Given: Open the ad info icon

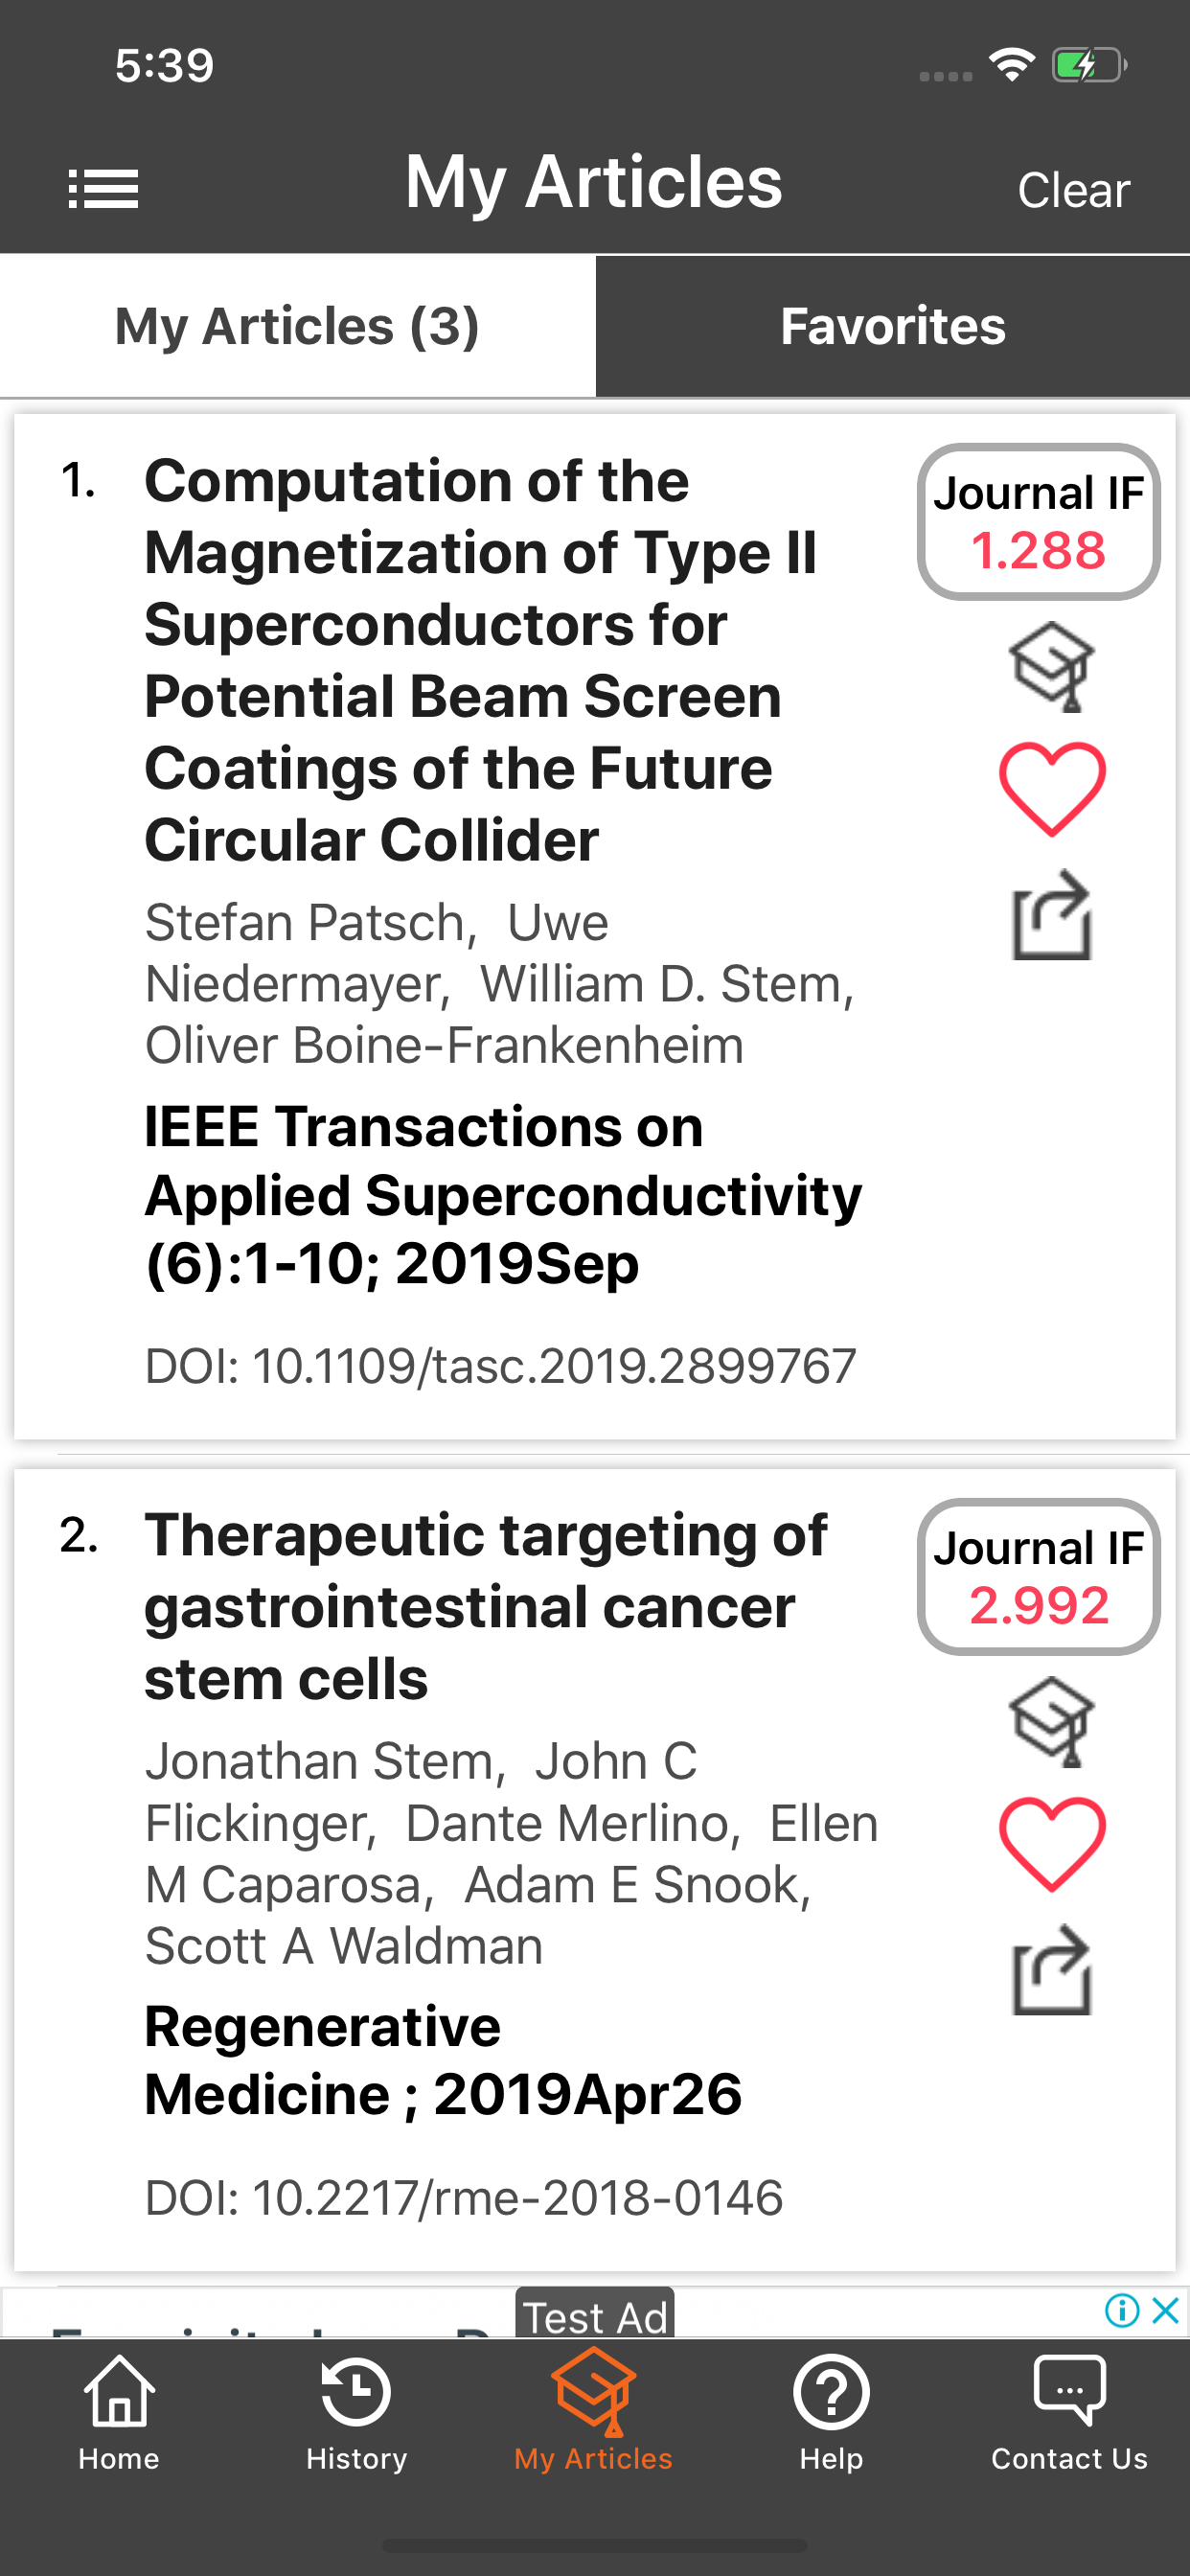Looking at the screenshot, I should click(1123, 2311).
